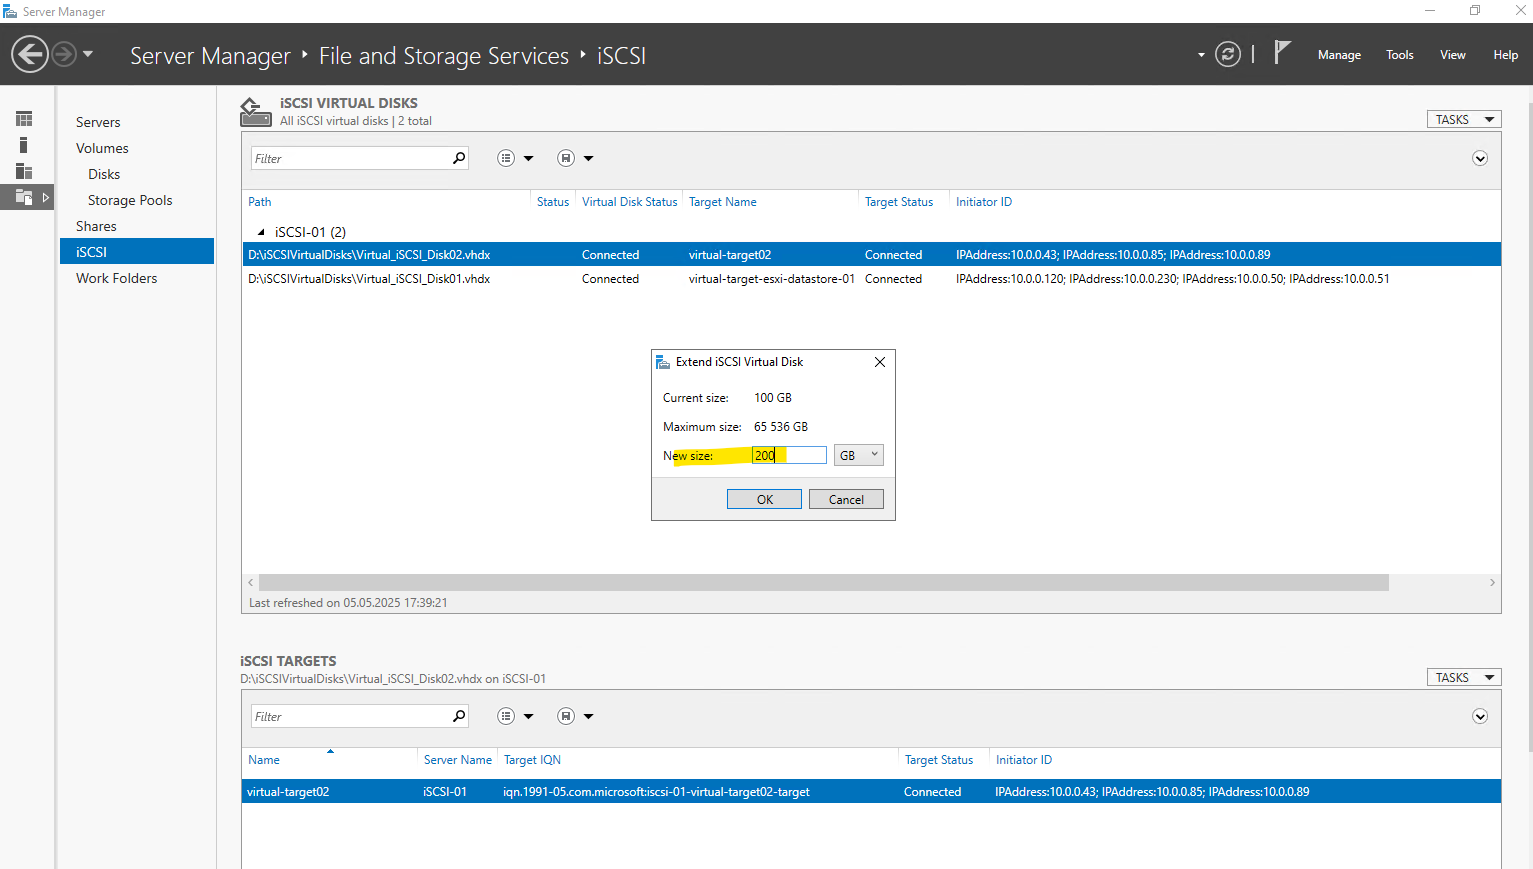The height and width of the screenshot is (869, 1533).
Task: Open the notifications flag icon
Action: coord(1282,52)
